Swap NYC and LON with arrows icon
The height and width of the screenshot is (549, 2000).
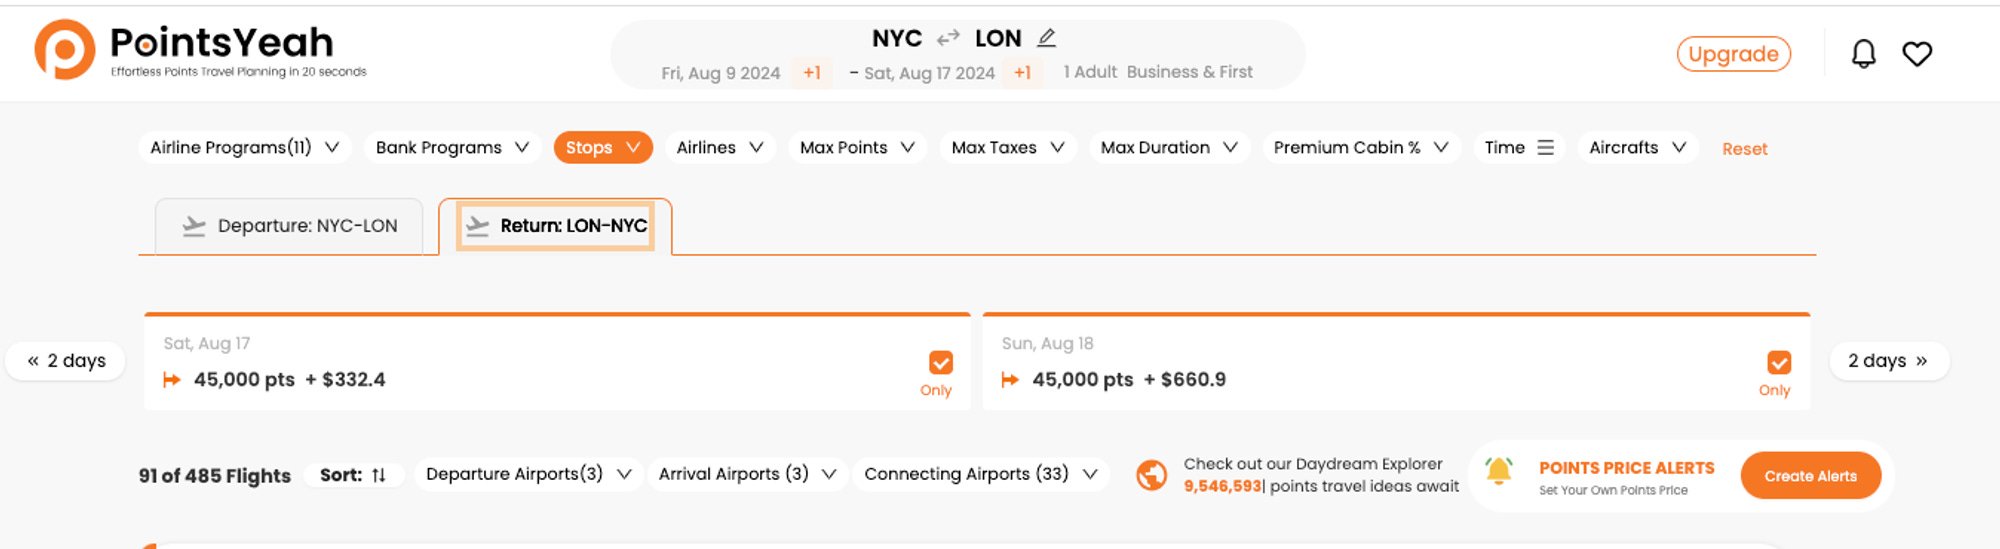pos(948,38)
